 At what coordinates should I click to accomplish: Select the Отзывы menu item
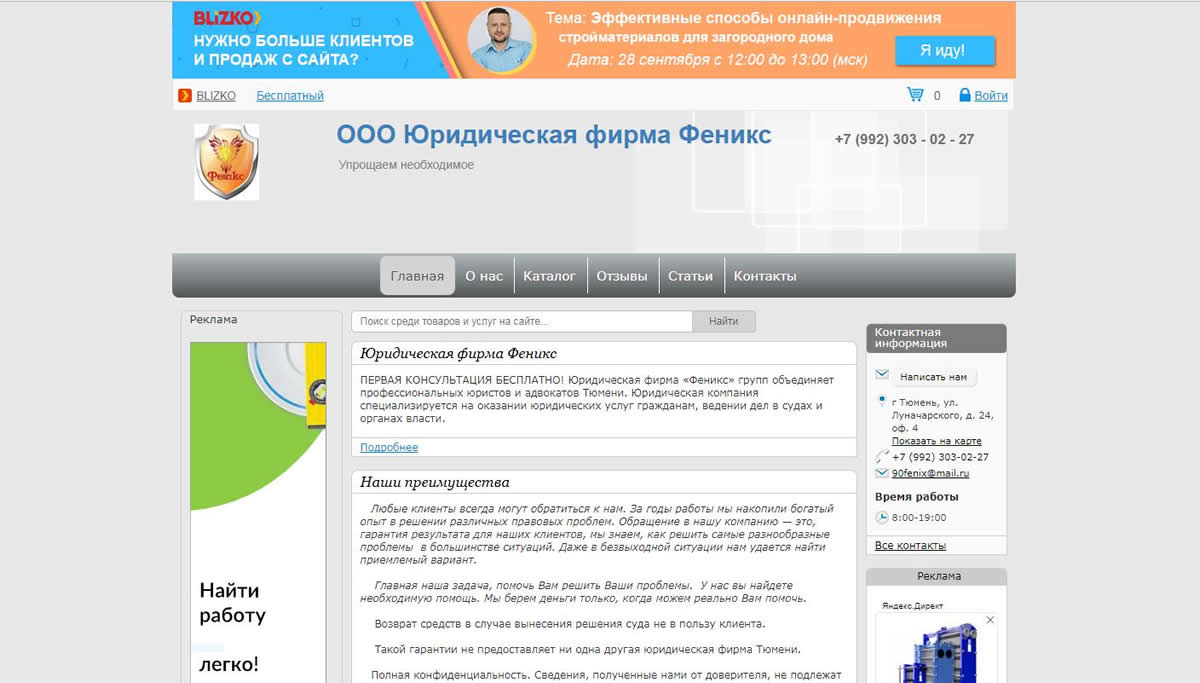point(622,275)
